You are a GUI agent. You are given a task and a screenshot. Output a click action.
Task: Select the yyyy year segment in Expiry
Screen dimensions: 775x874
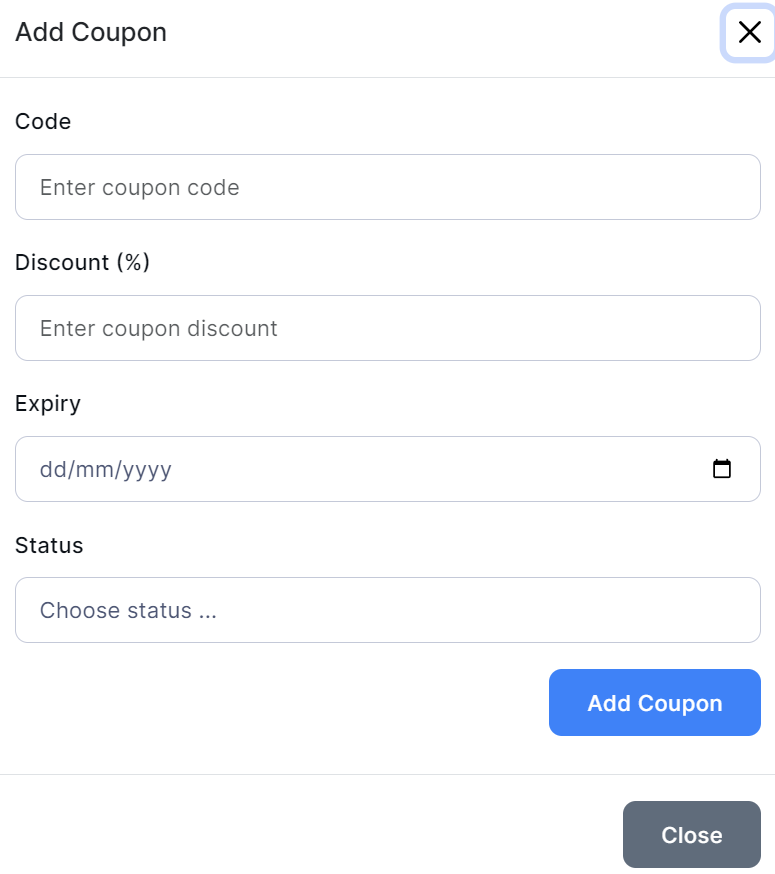point(147,470)
